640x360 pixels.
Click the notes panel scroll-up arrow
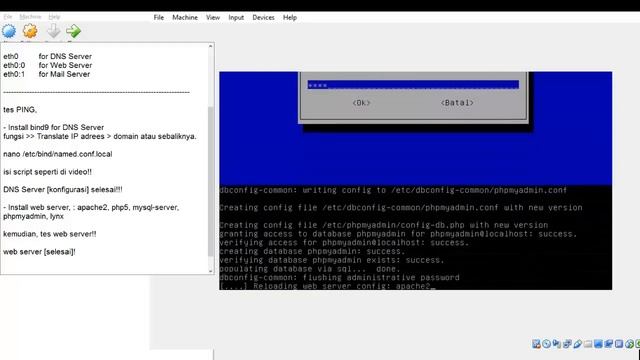coord(211,47)
